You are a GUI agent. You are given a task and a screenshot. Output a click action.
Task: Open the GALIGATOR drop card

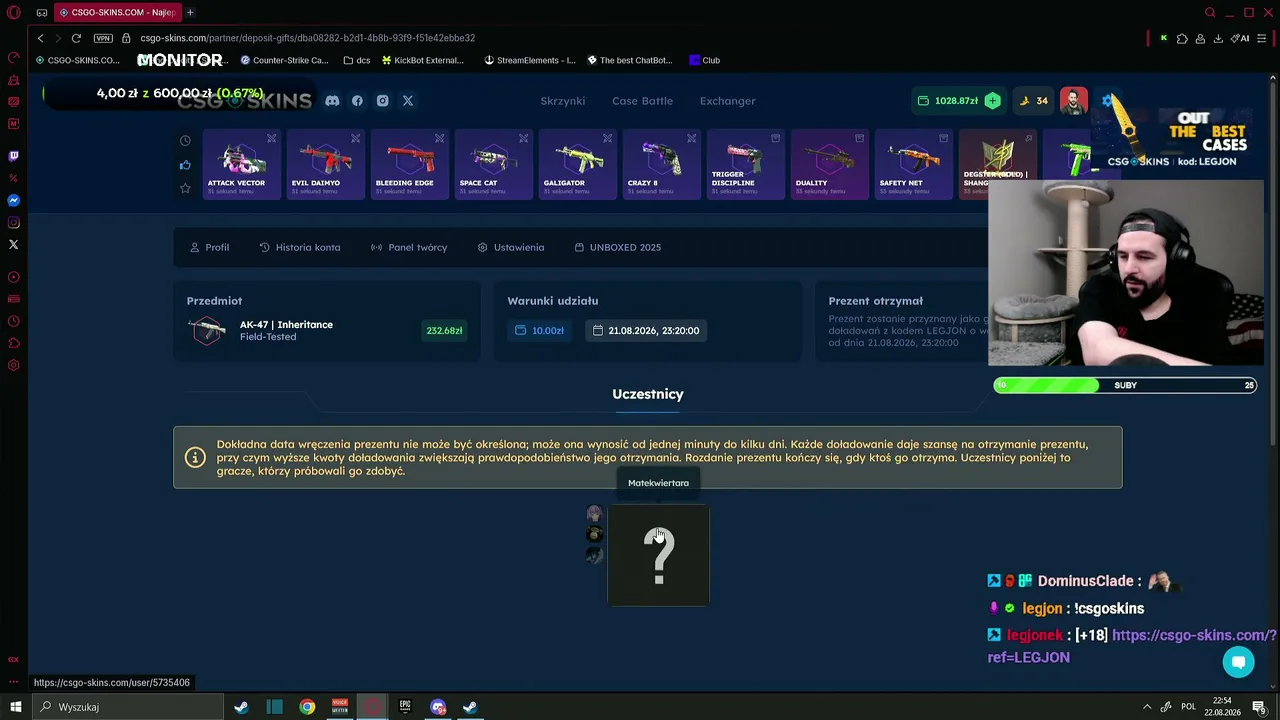click(x=578, y=164)
